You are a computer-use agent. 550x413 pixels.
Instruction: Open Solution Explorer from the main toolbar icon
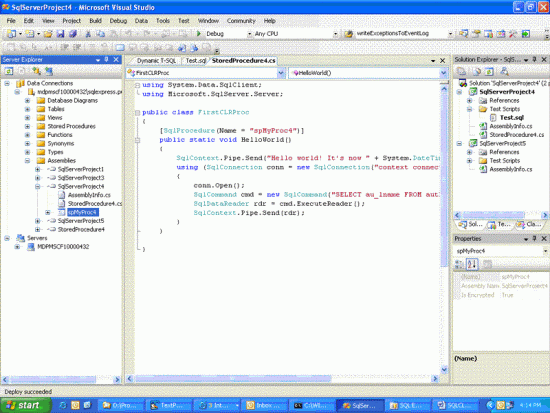click(x=463, y=34)
